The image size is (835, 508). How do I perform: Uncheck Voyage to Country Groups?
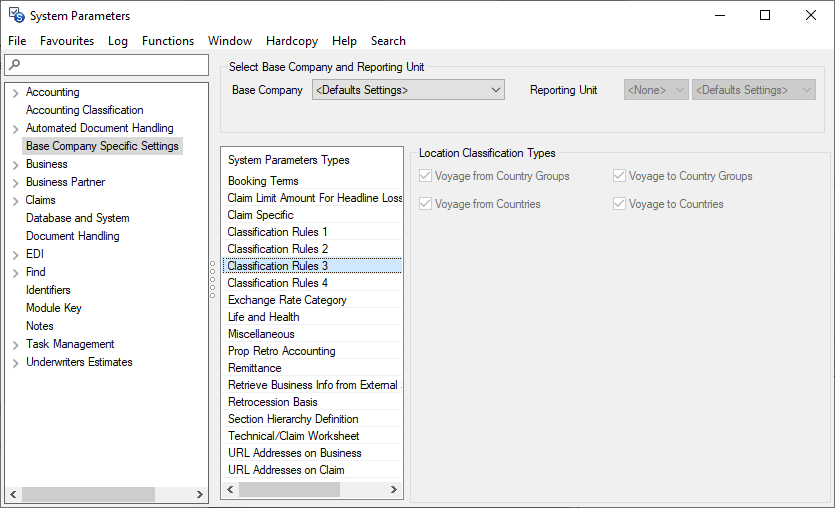621,176
